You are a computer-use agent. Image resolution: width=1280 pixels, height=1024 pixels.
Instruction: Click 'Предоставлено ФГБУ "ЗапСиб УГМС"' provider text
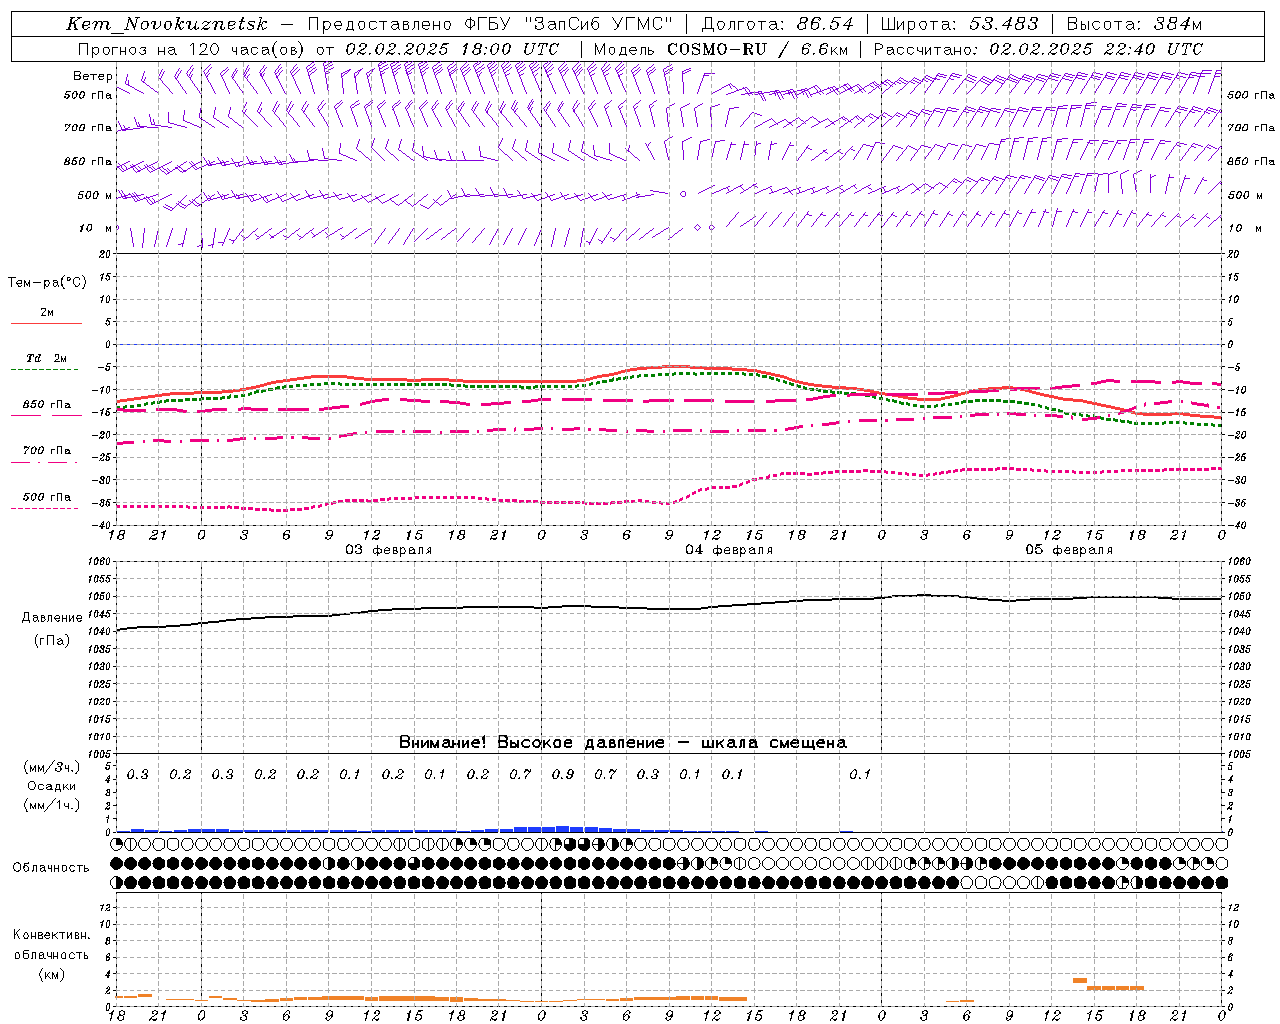click(490, 24)
